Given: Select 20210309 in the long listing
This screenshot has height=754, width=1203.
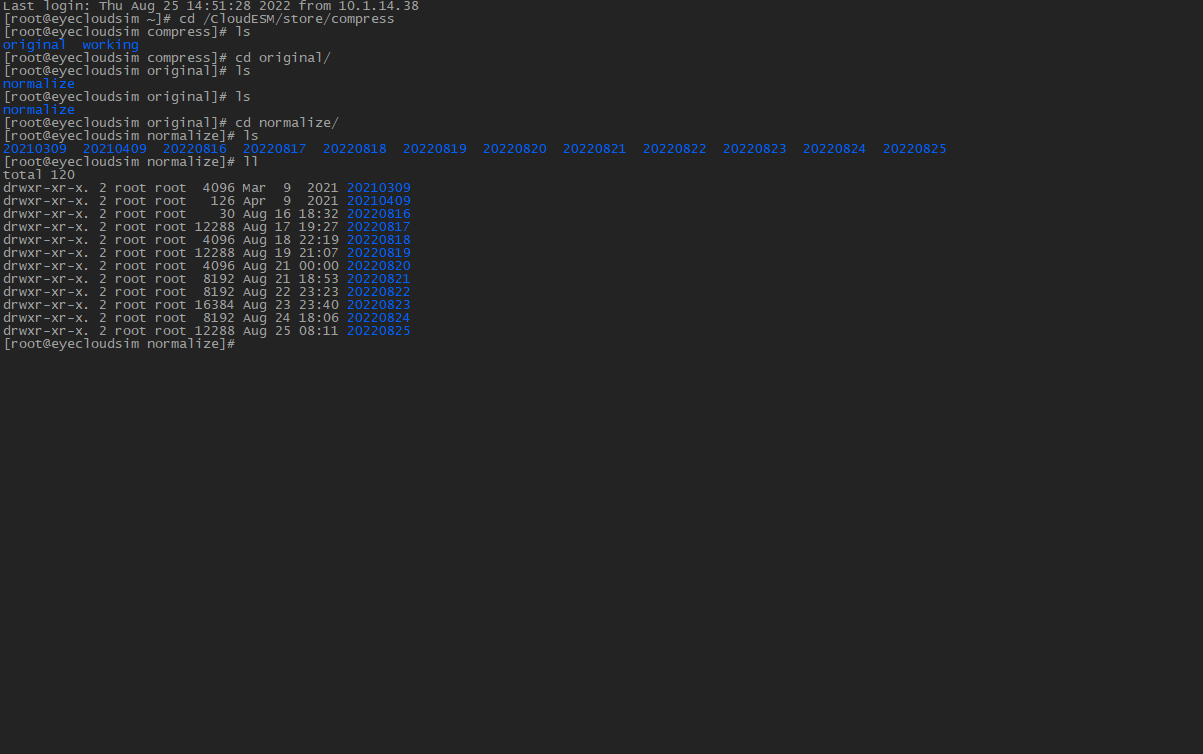Looking at the screenshot, I should [x=378, y=188].
